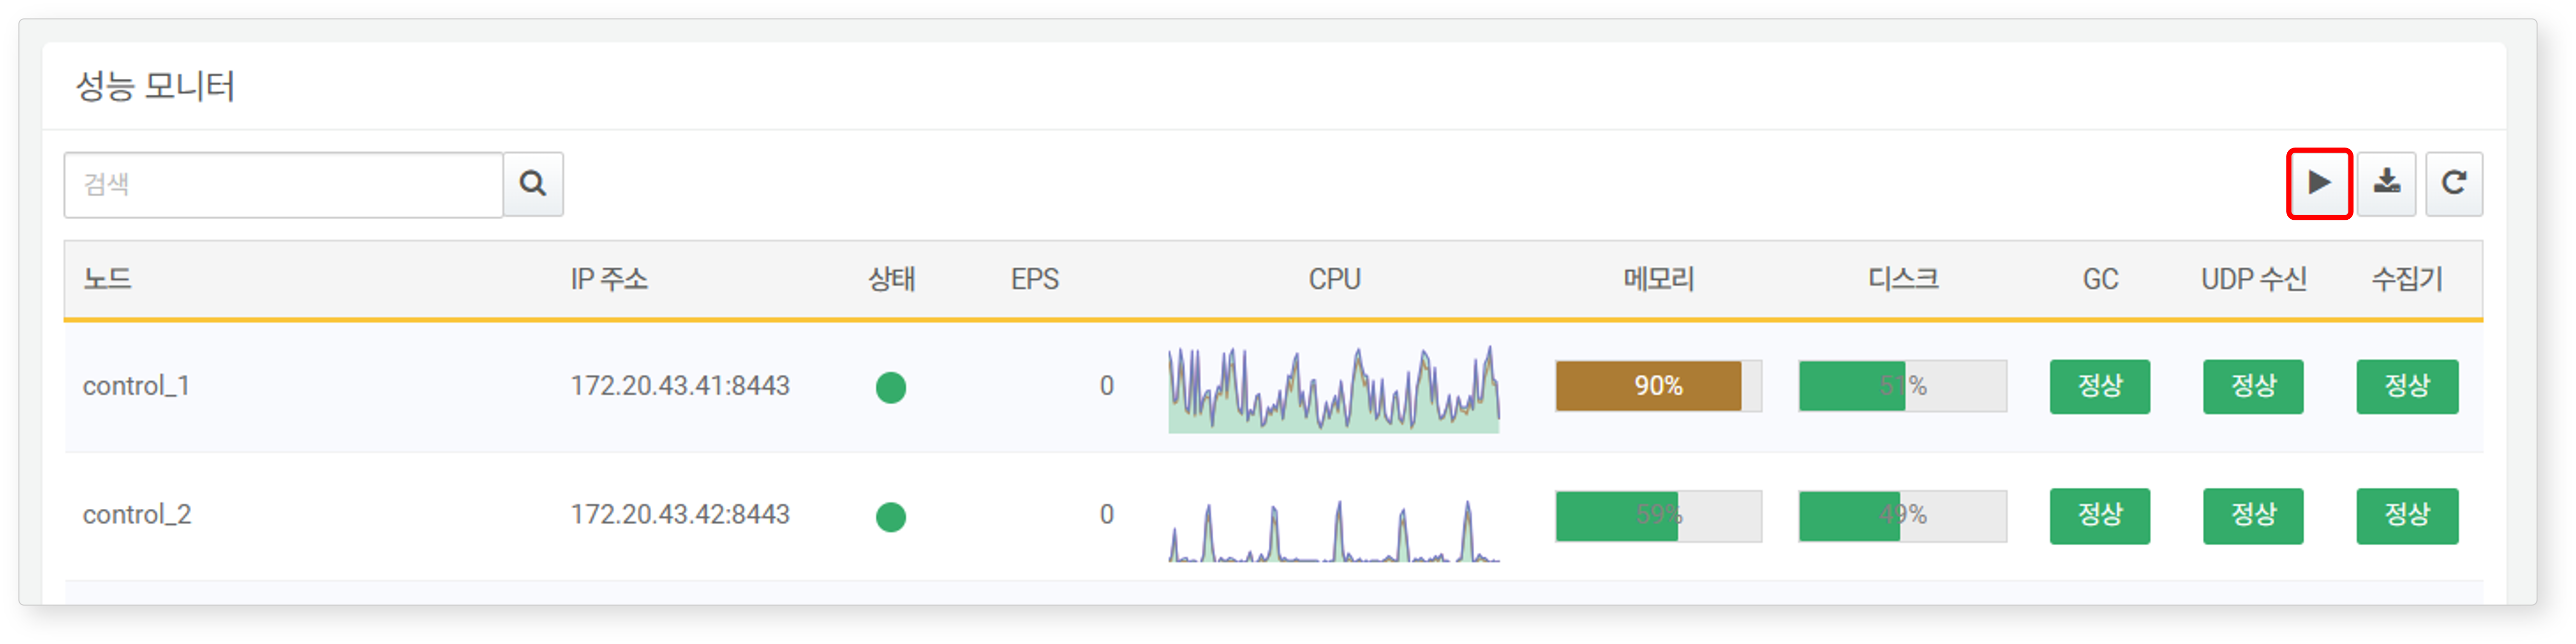Click control_1 green status indicator

point(890,387)
